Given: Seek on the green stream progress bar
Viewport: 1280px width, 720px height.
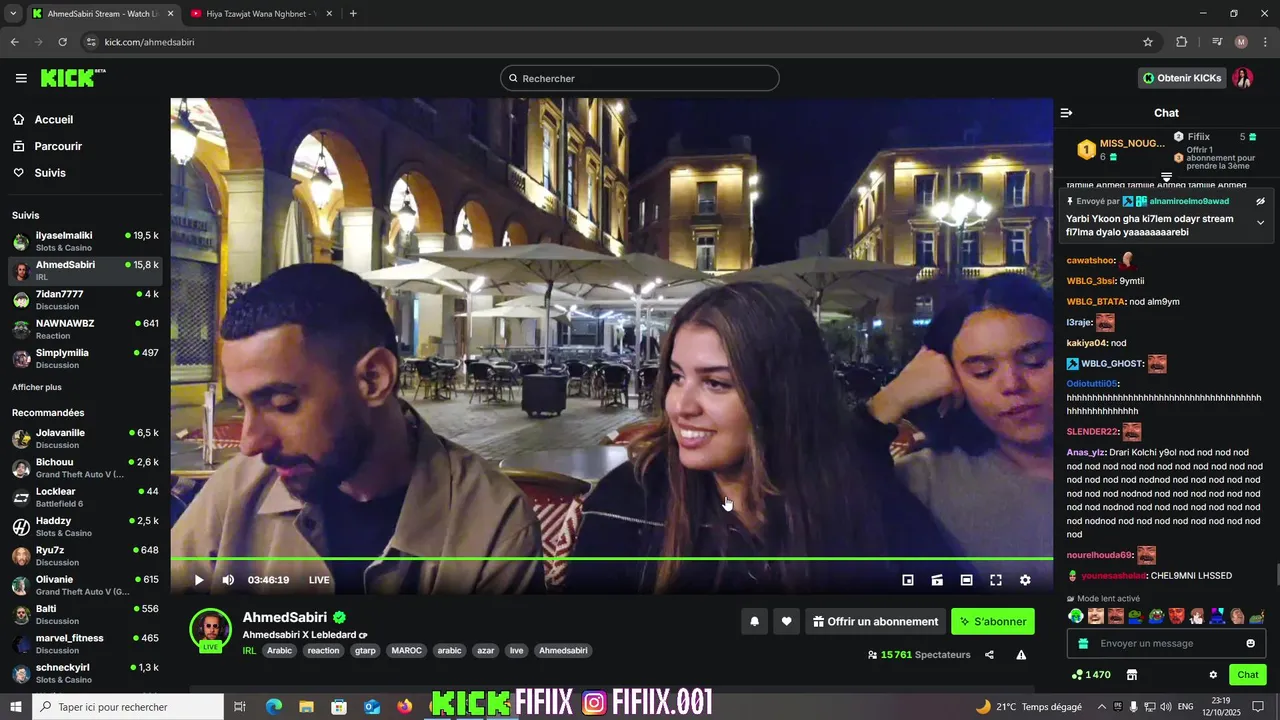Looking at the screenshot, I should pyautogui.click(x=612, y=558).
